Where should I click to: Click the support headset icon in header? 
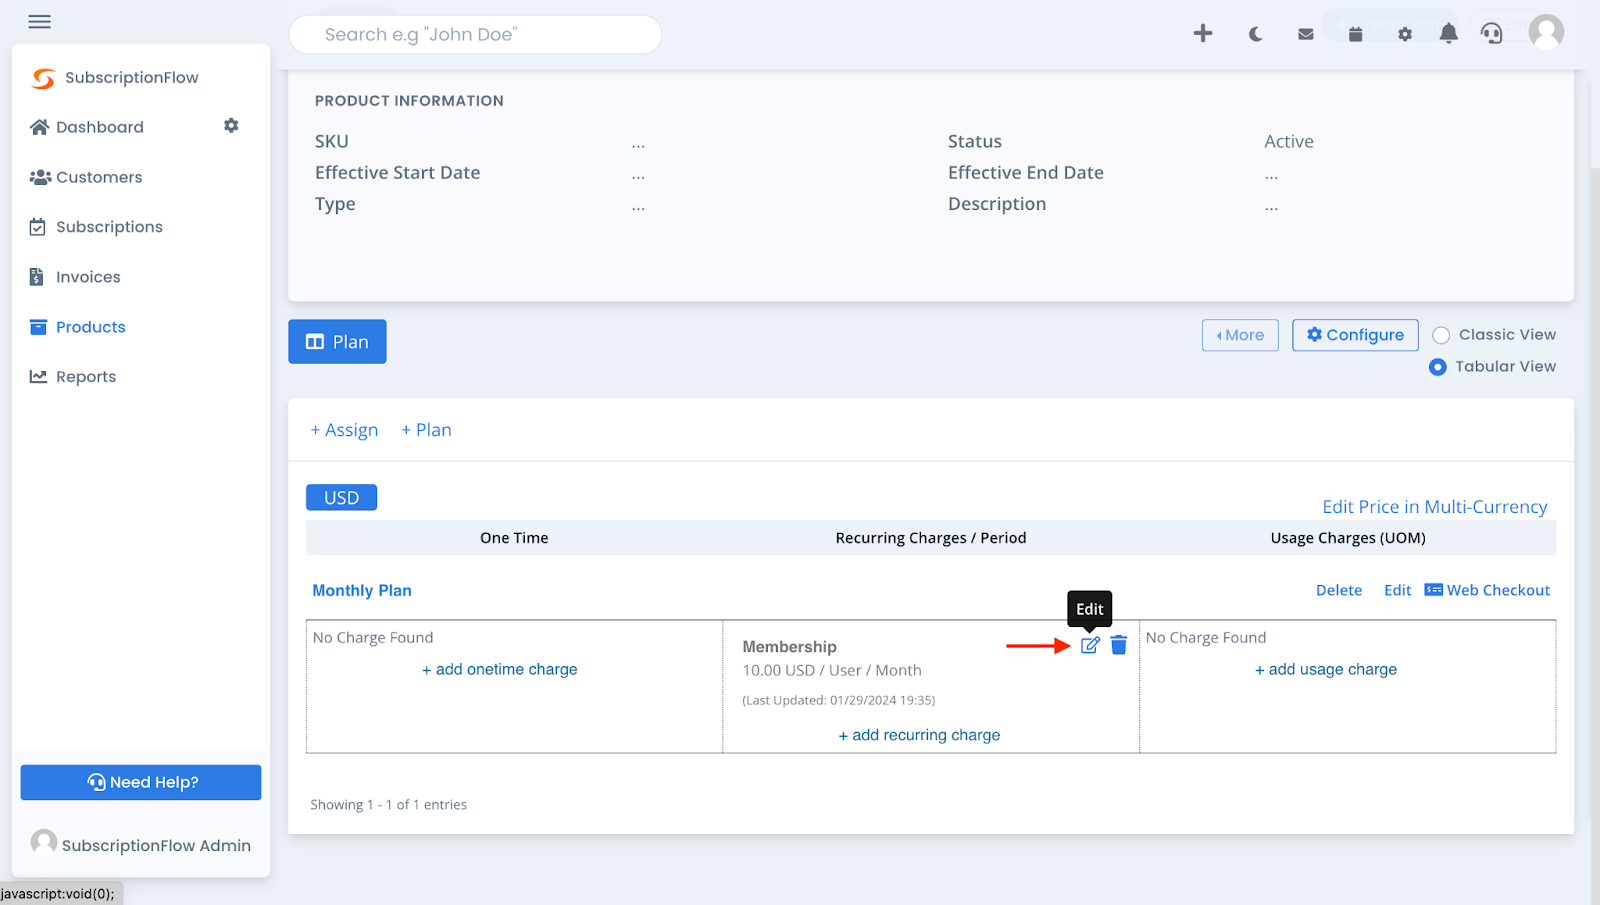click(x=1491, y=33)
